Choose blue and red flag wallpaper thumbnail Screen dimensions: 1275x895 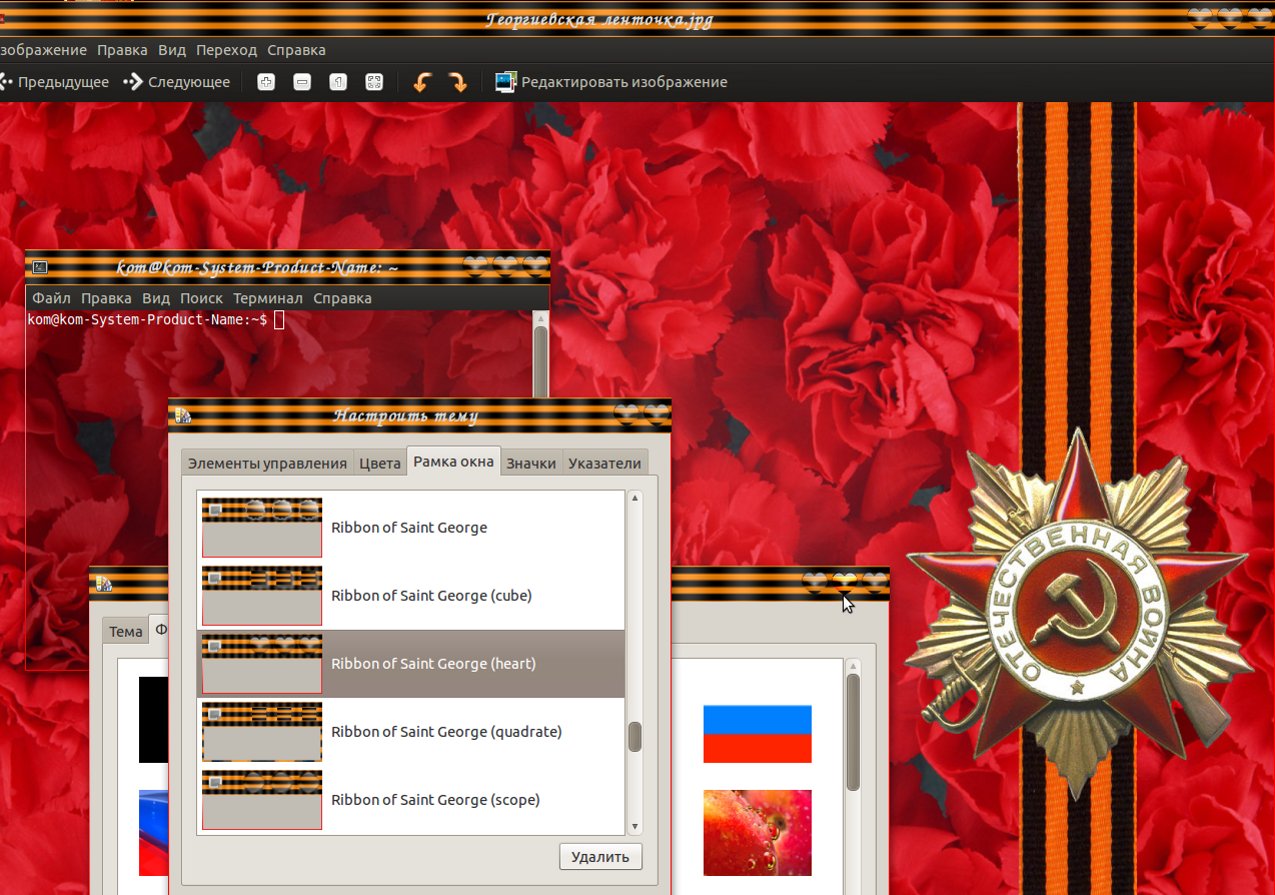[x=757, y=733]
